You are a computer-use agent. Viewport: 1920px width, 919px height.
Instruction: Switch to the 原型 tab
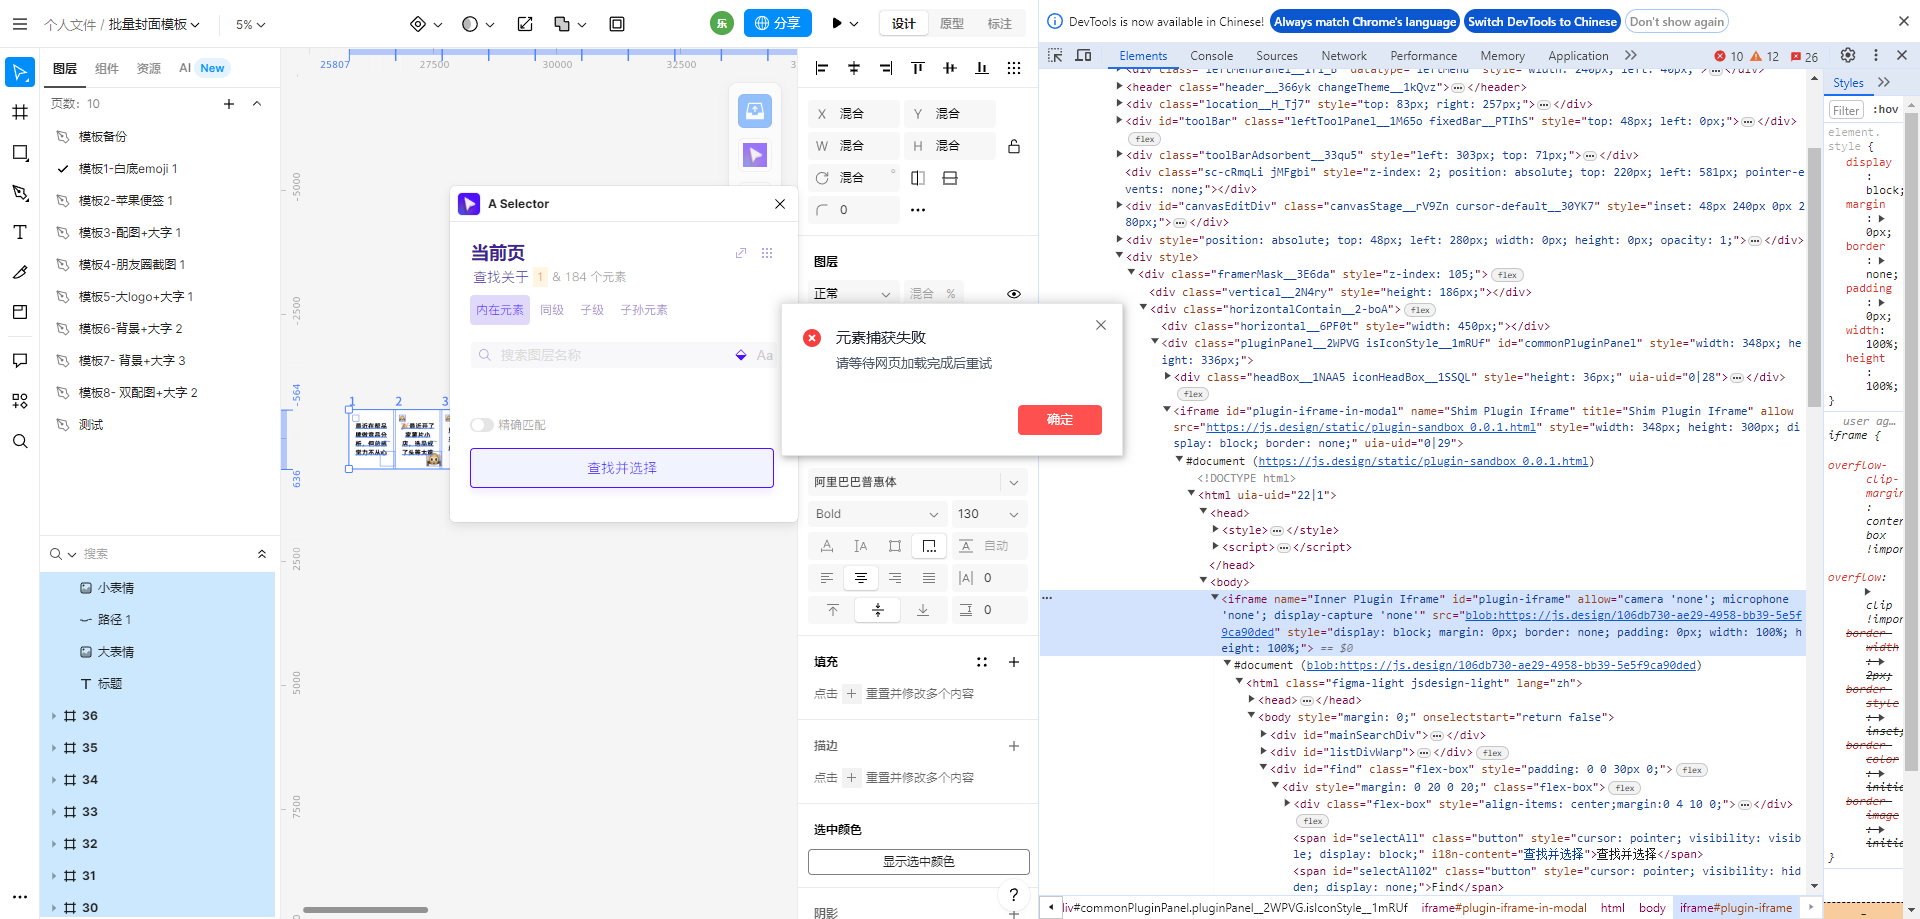point(952,24)
